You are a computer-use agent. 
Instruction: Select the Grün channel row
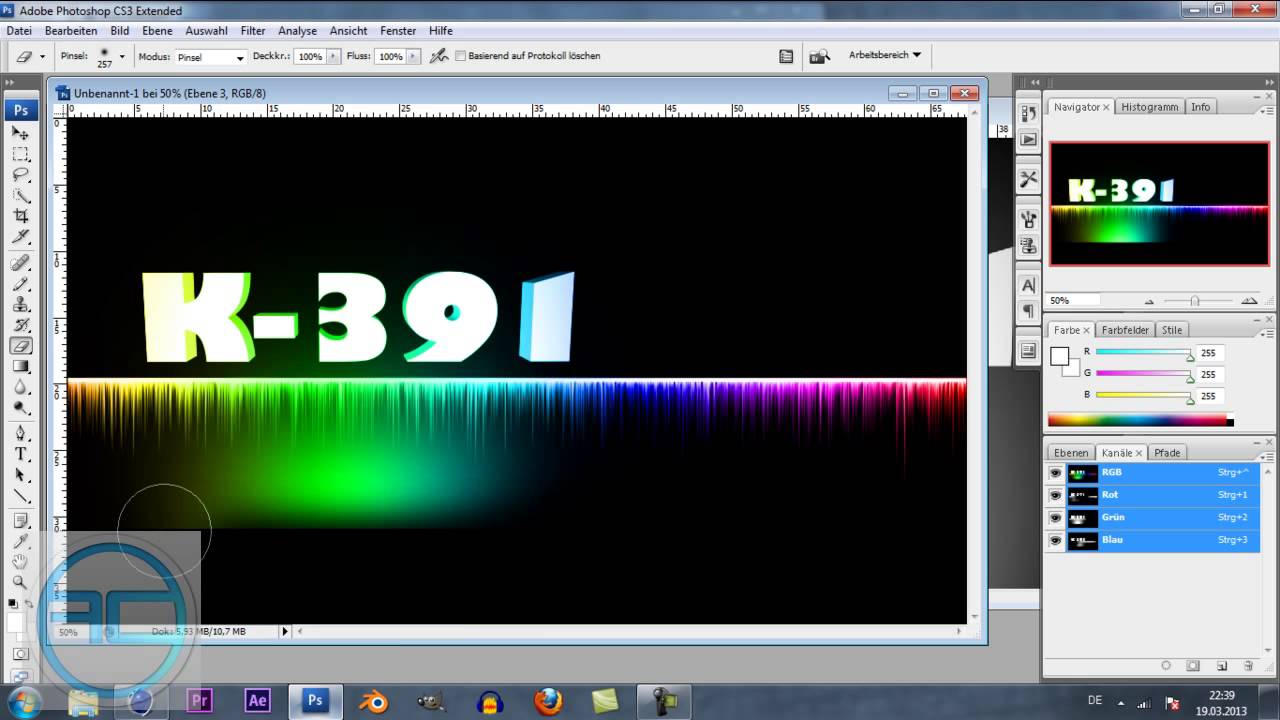pos(1152,518)
